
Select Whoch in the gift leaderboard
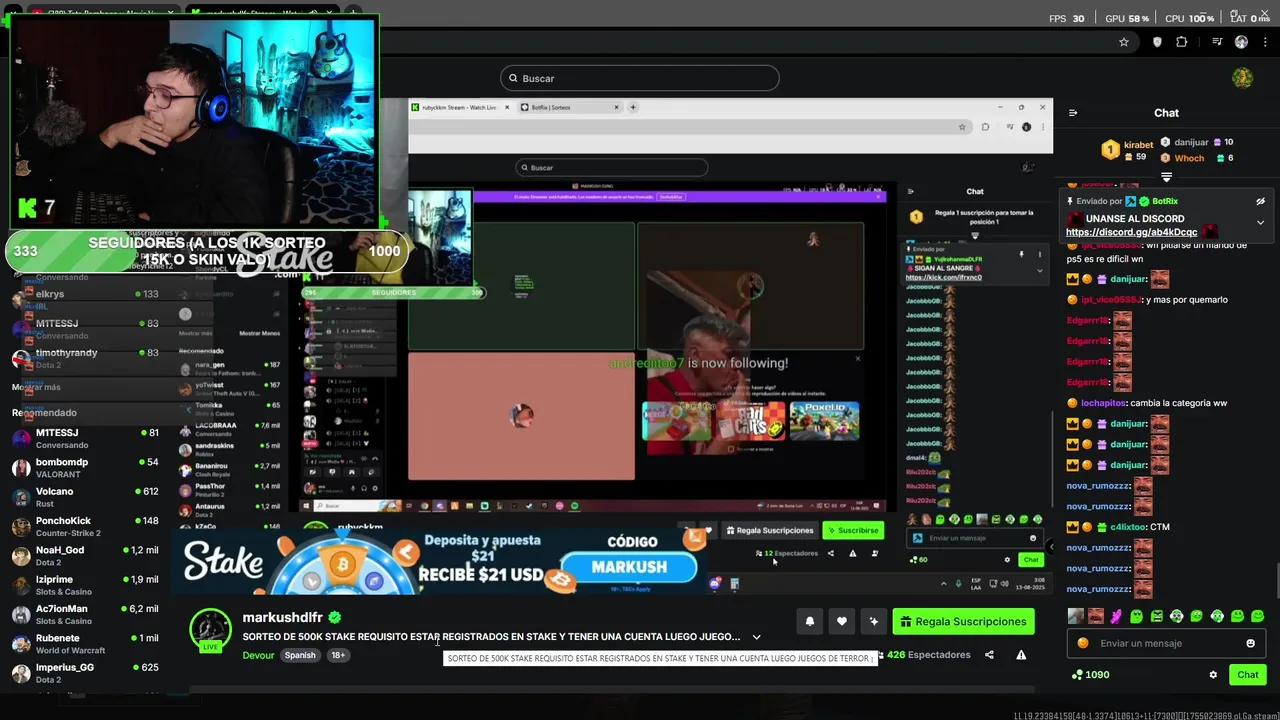click(x=1197, y=158)
